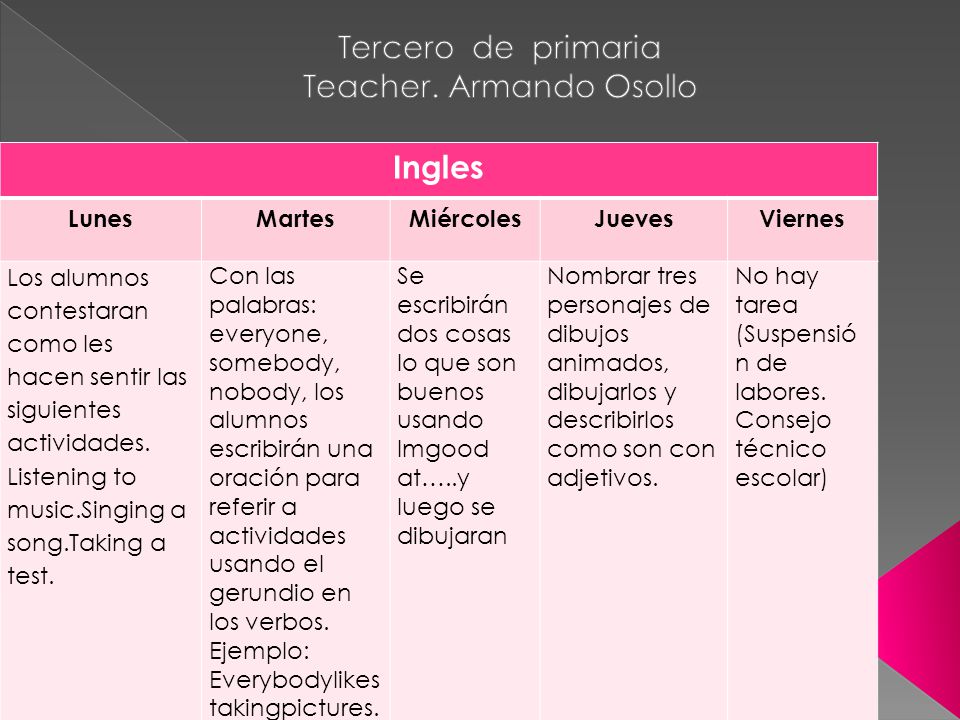Click the Lunes cell starting 'Los alumnos contestaran'

(100, 490)
